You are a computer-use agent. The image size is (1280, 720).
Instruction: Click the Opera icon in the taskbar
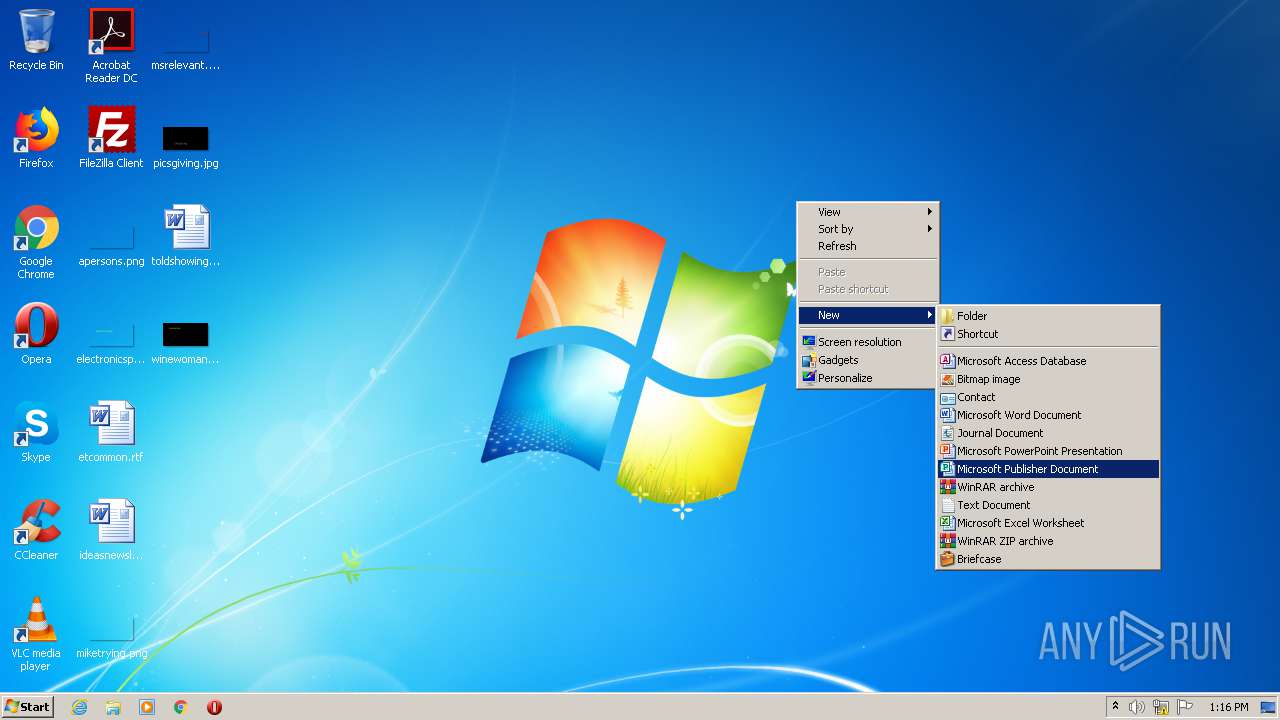coord(214,707)
